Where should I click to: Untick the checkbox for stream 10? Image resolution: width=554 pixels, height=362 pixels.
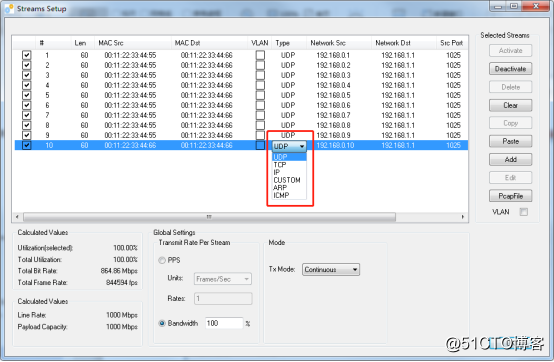[26, 145]
